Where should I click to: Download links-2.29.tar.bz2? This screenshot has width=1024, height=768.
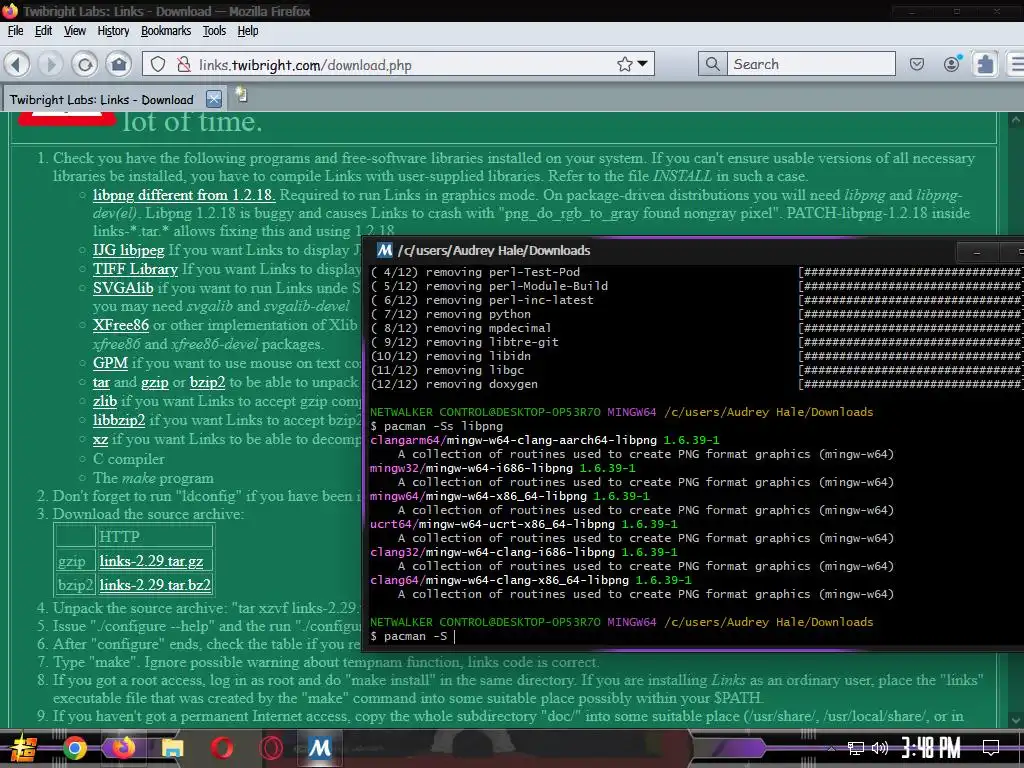click(155, 584)
